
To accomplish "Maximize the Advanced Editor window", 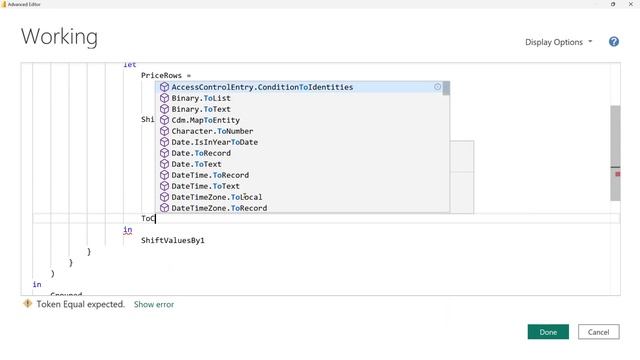I will 613,4.
